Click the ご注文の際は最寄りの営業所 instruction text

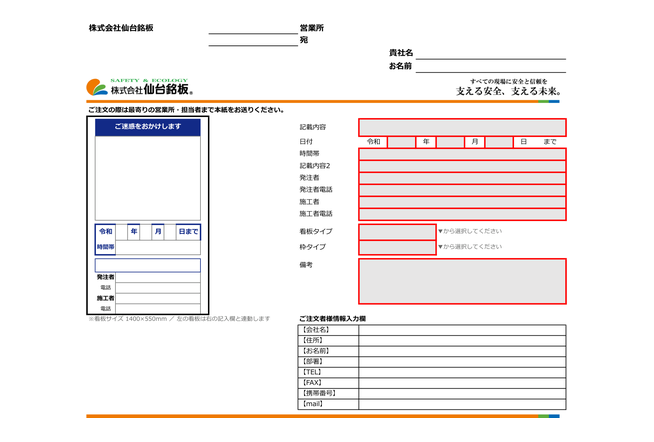pyautogui.click(x=186, y=110)
